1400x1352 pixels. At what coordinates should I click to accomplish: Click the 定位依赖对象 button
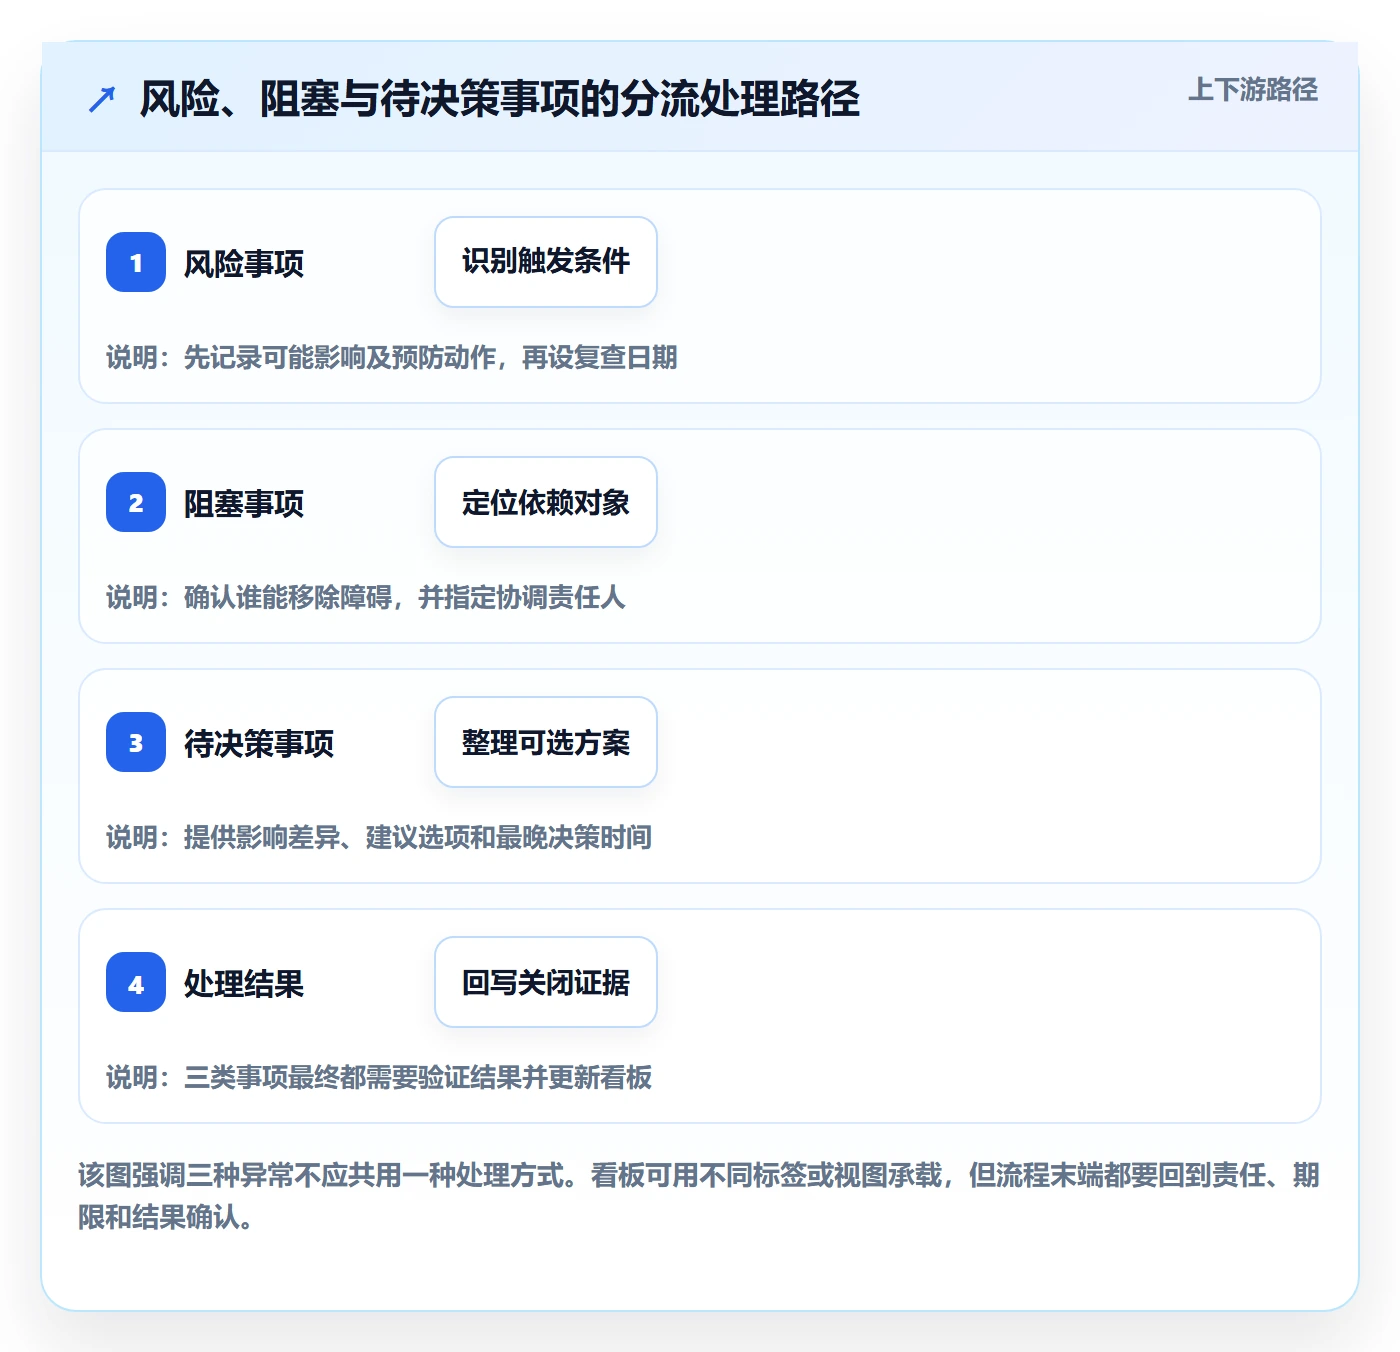[x=546, y=502]
